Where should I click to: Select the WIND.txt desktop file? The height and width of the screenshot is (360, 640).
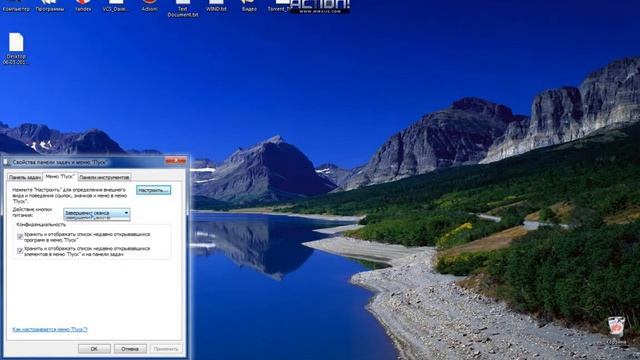point(216,6)
